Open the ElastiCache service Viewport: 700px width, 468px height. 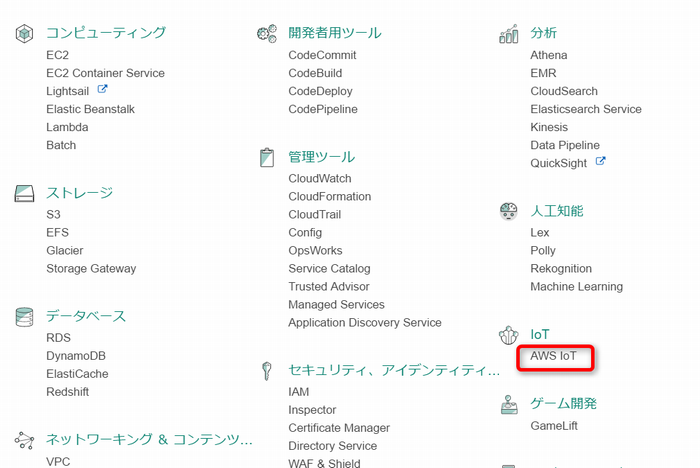tap(77, 374)
